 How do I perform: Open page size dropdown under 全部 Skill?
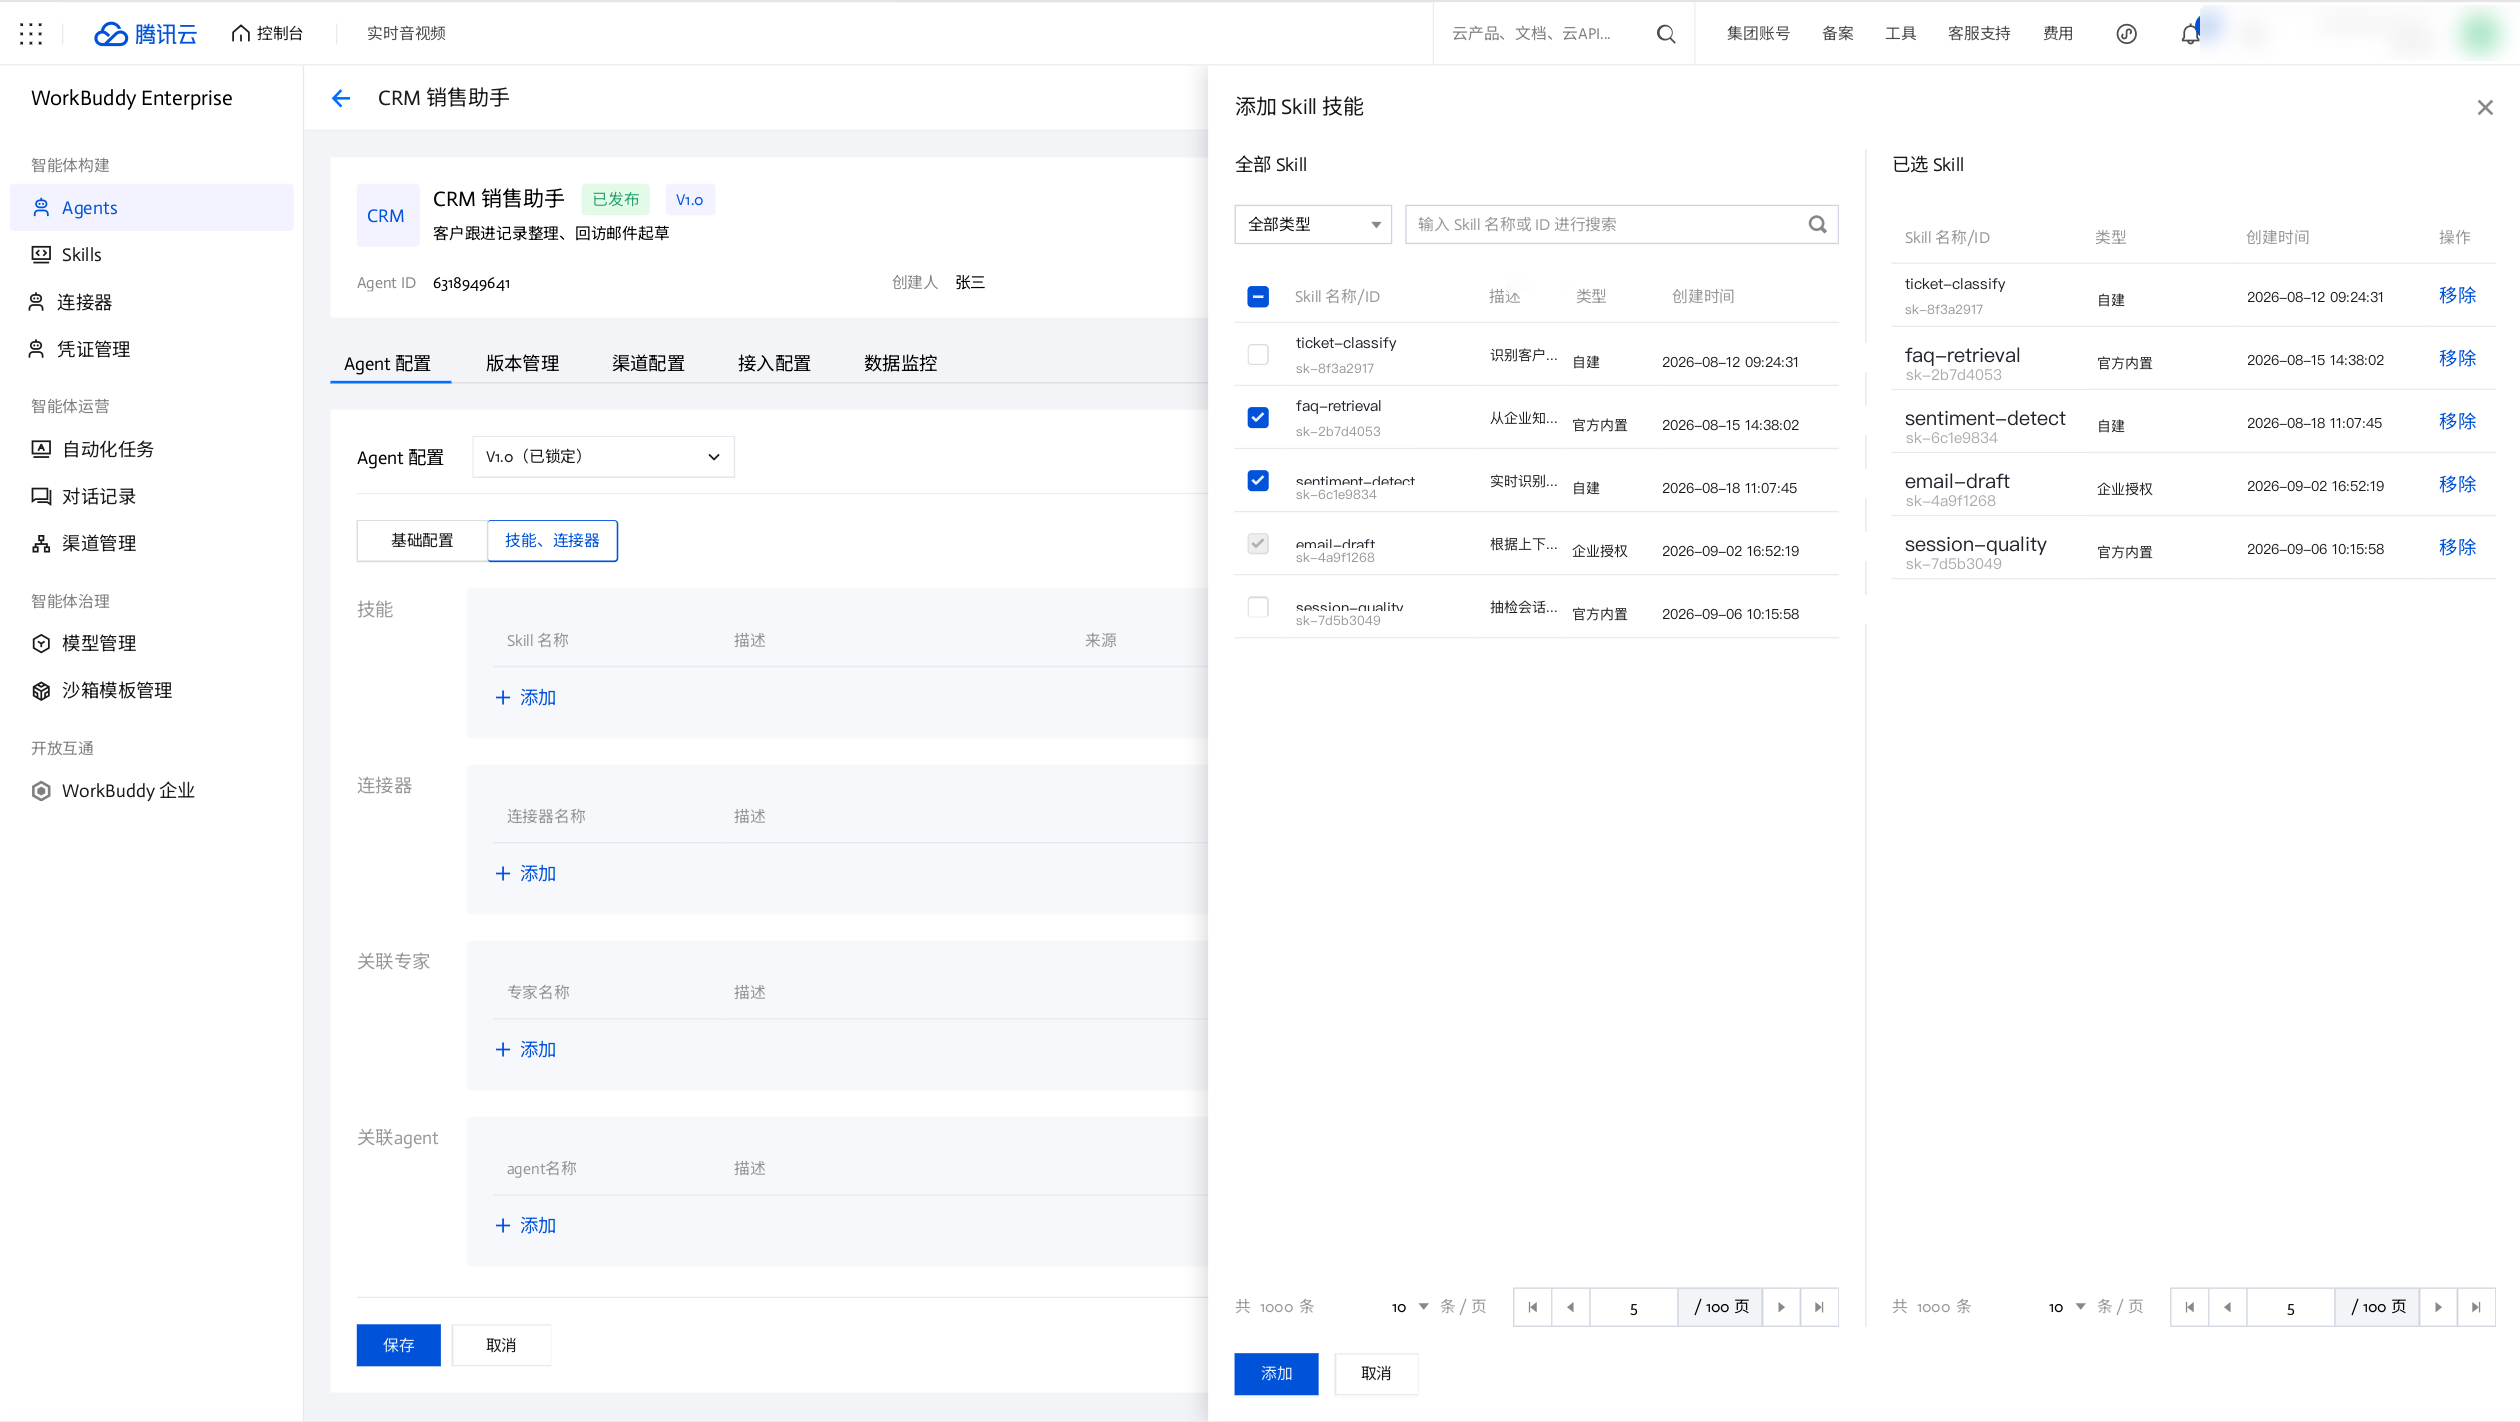point(1410,1307)
